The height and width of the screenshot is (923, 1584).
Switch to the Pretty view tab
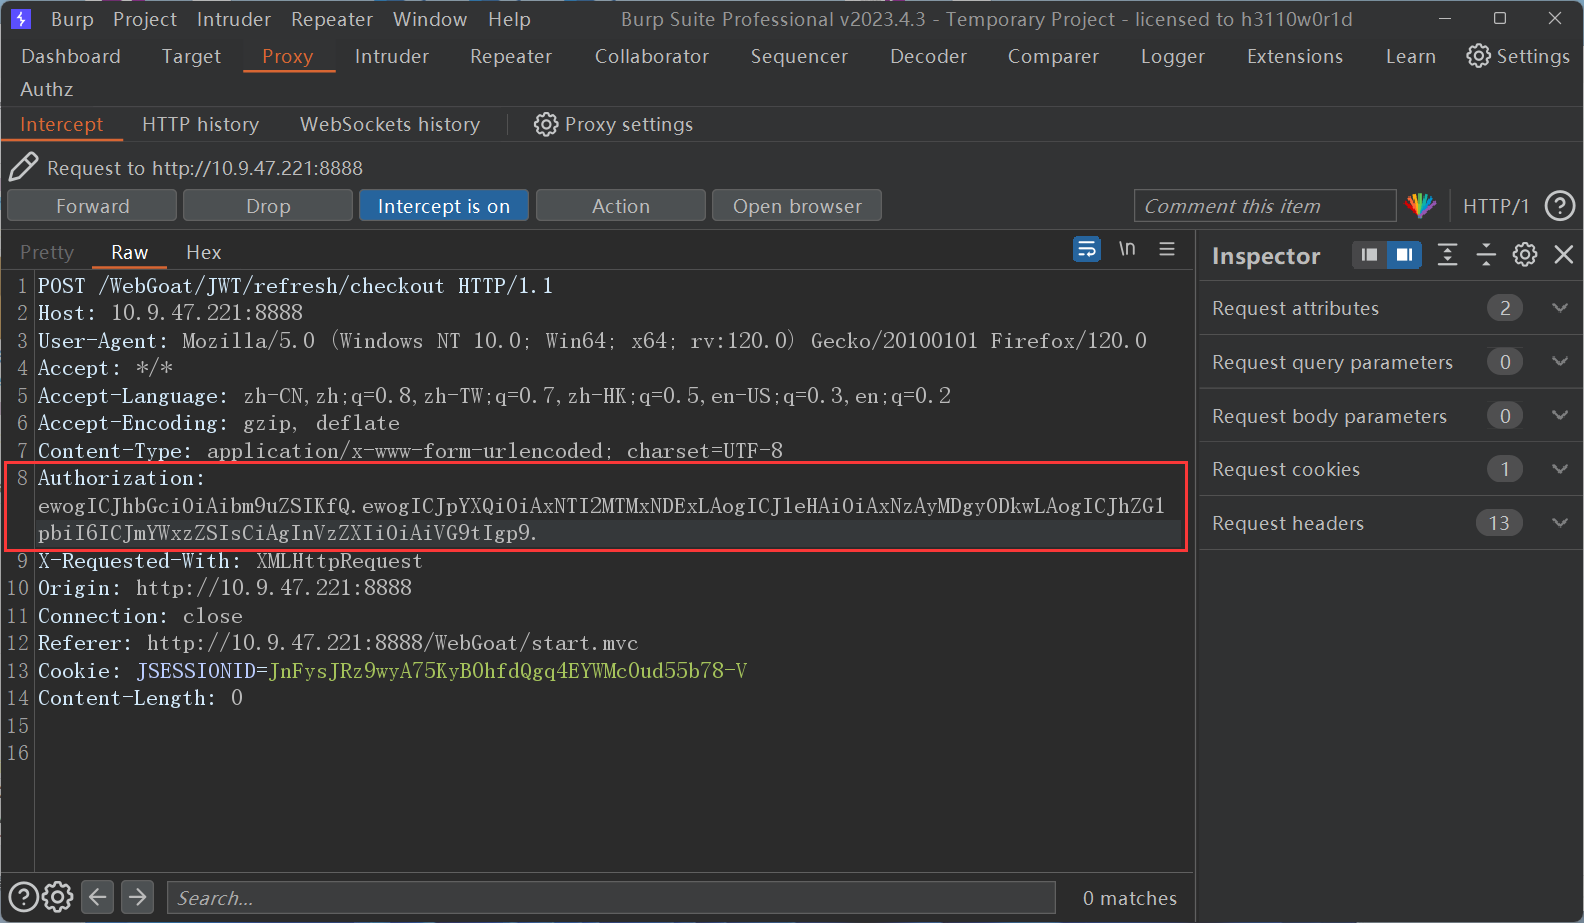coord(47,252)
